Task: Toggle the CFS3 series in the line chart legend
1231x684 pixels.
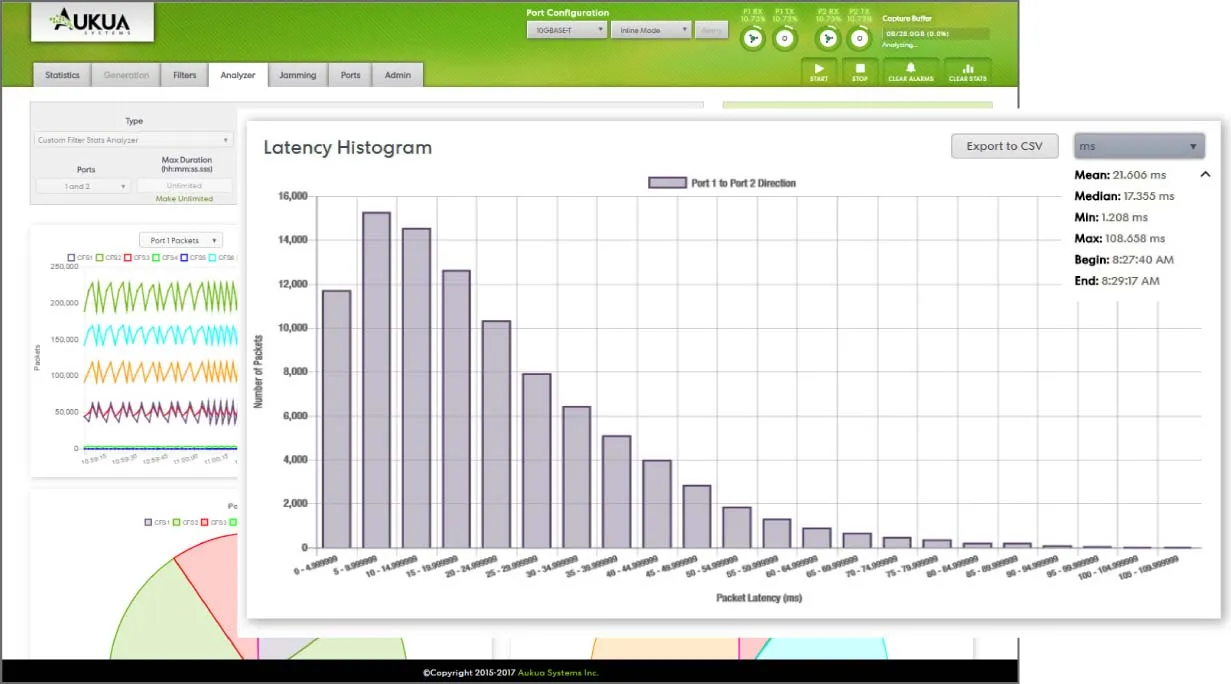Action: click(138, 258)
